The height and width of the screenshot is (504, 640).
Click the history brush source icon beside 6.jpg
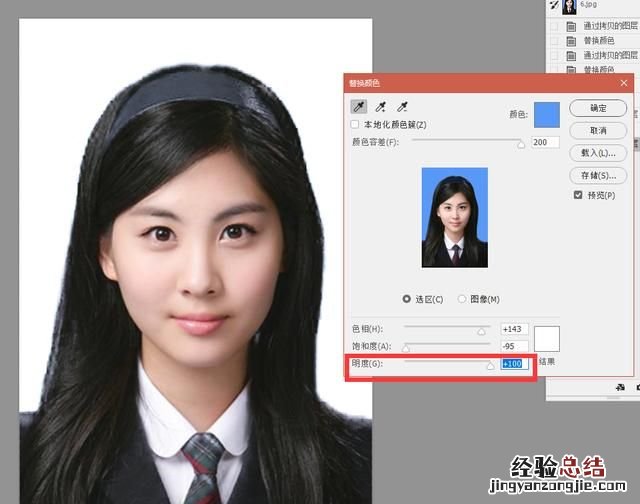554,5
